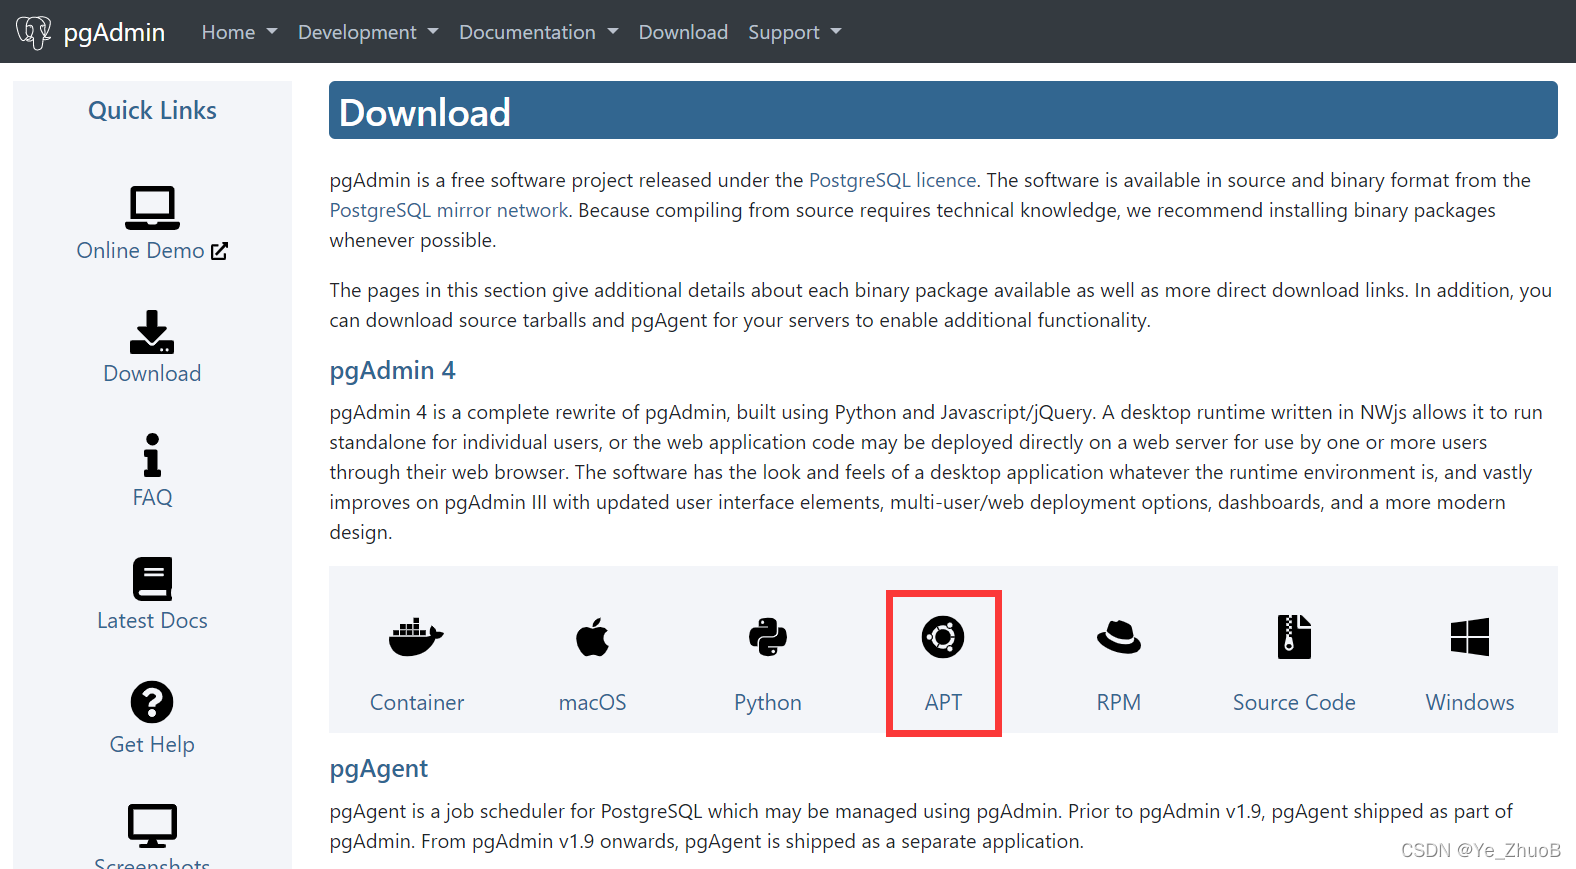The image size is (1576, 869).
Task: Click the pgAdmin 4 section heading
Action: coord(393,371)
